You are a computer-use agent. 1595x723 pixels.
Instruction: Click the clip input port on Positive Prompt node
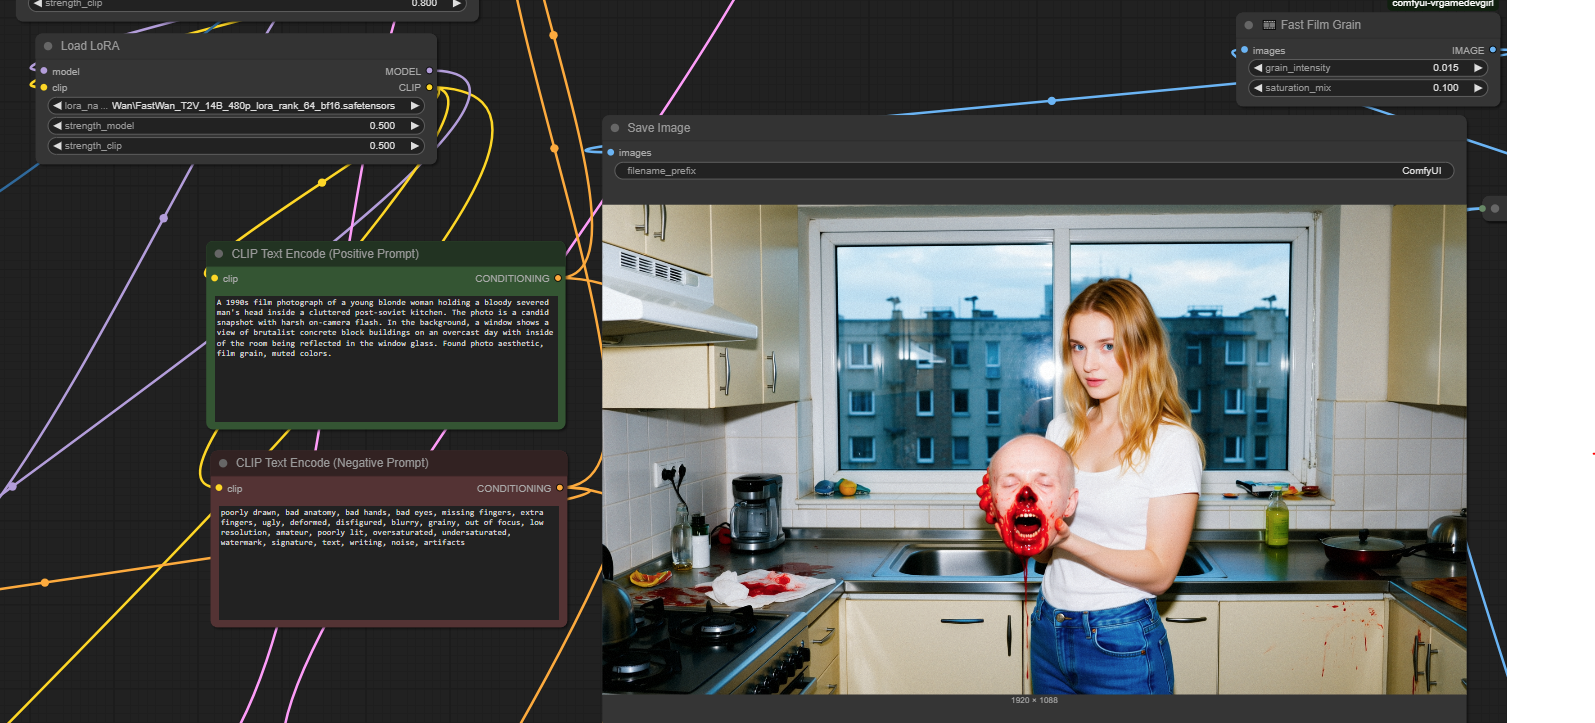215,278
